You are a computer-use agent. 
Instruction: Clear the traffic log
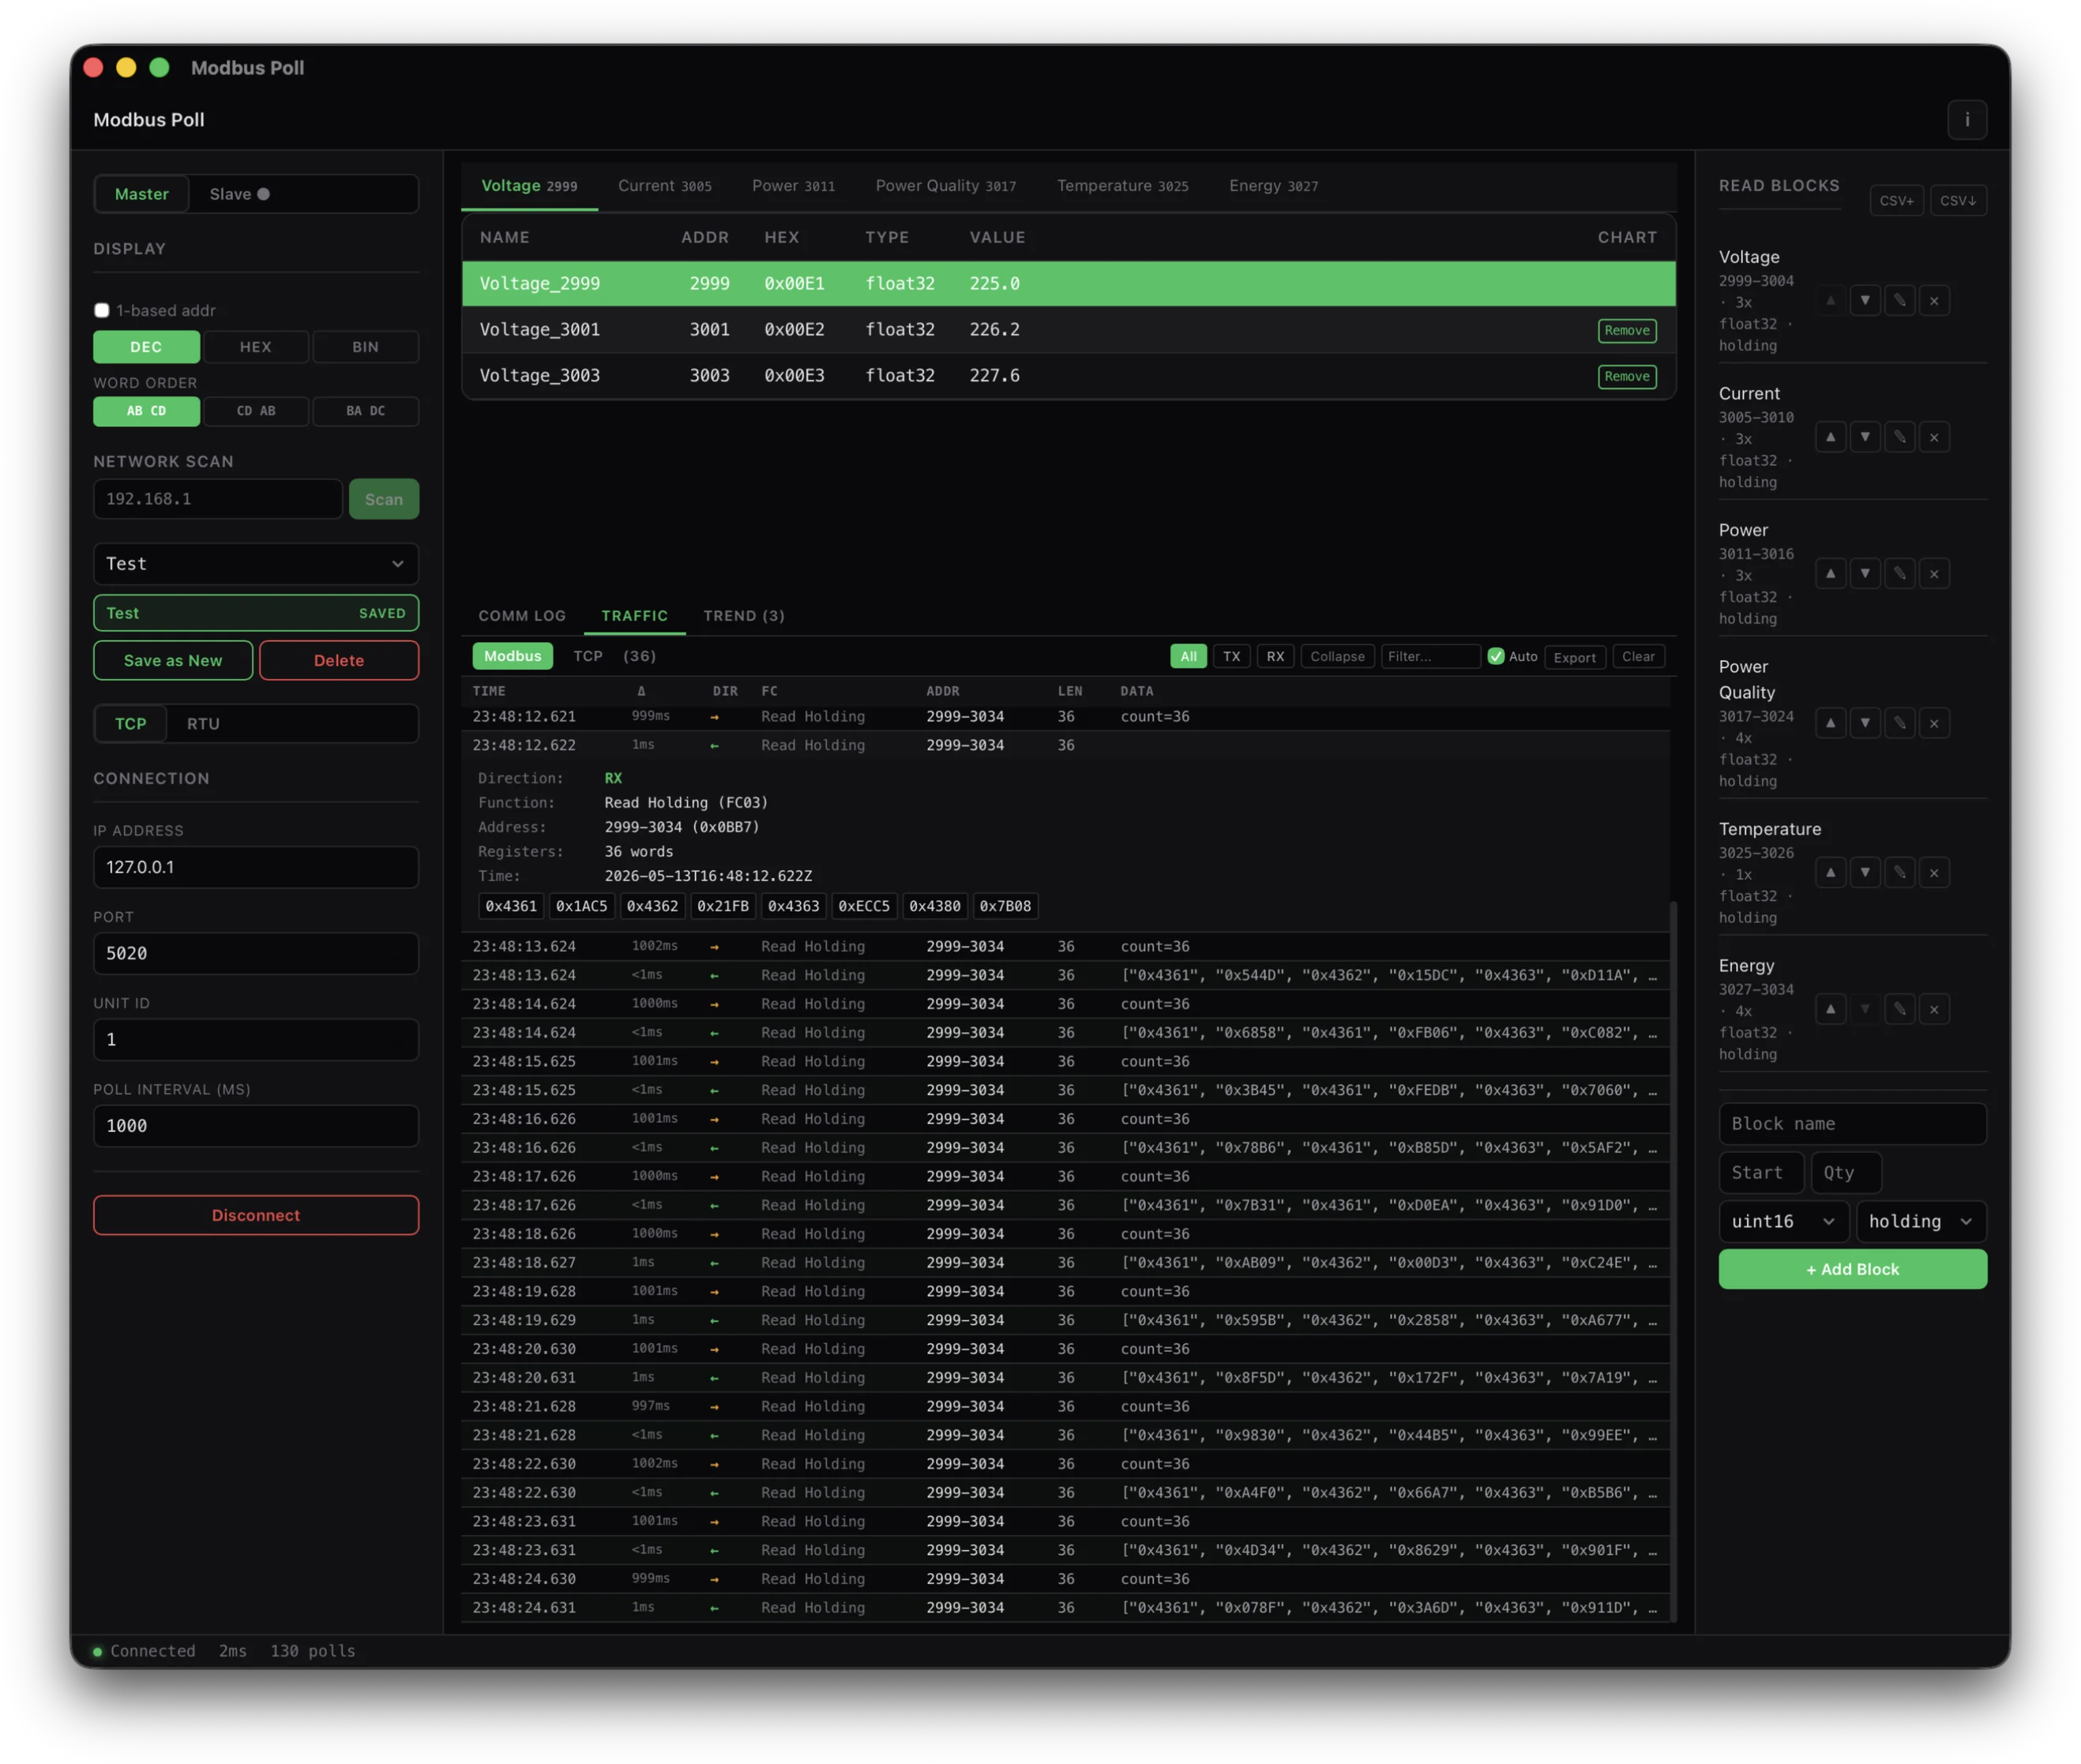coord(1638,656)
